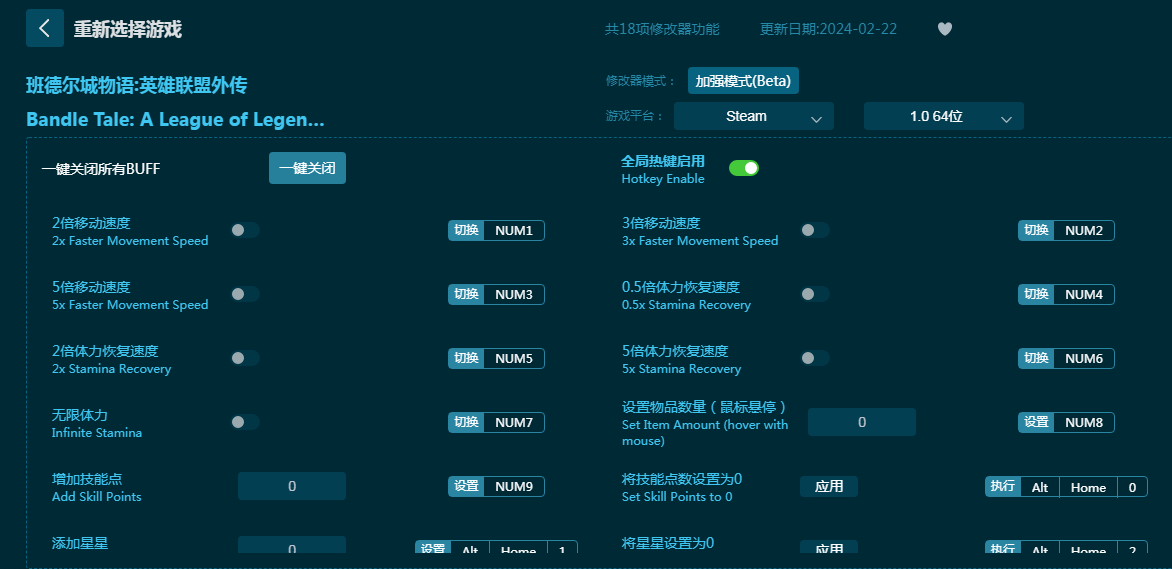Enable 5x Stamina Recovery switch
The image size is (1172, 569).
click(x=814, y=358)
